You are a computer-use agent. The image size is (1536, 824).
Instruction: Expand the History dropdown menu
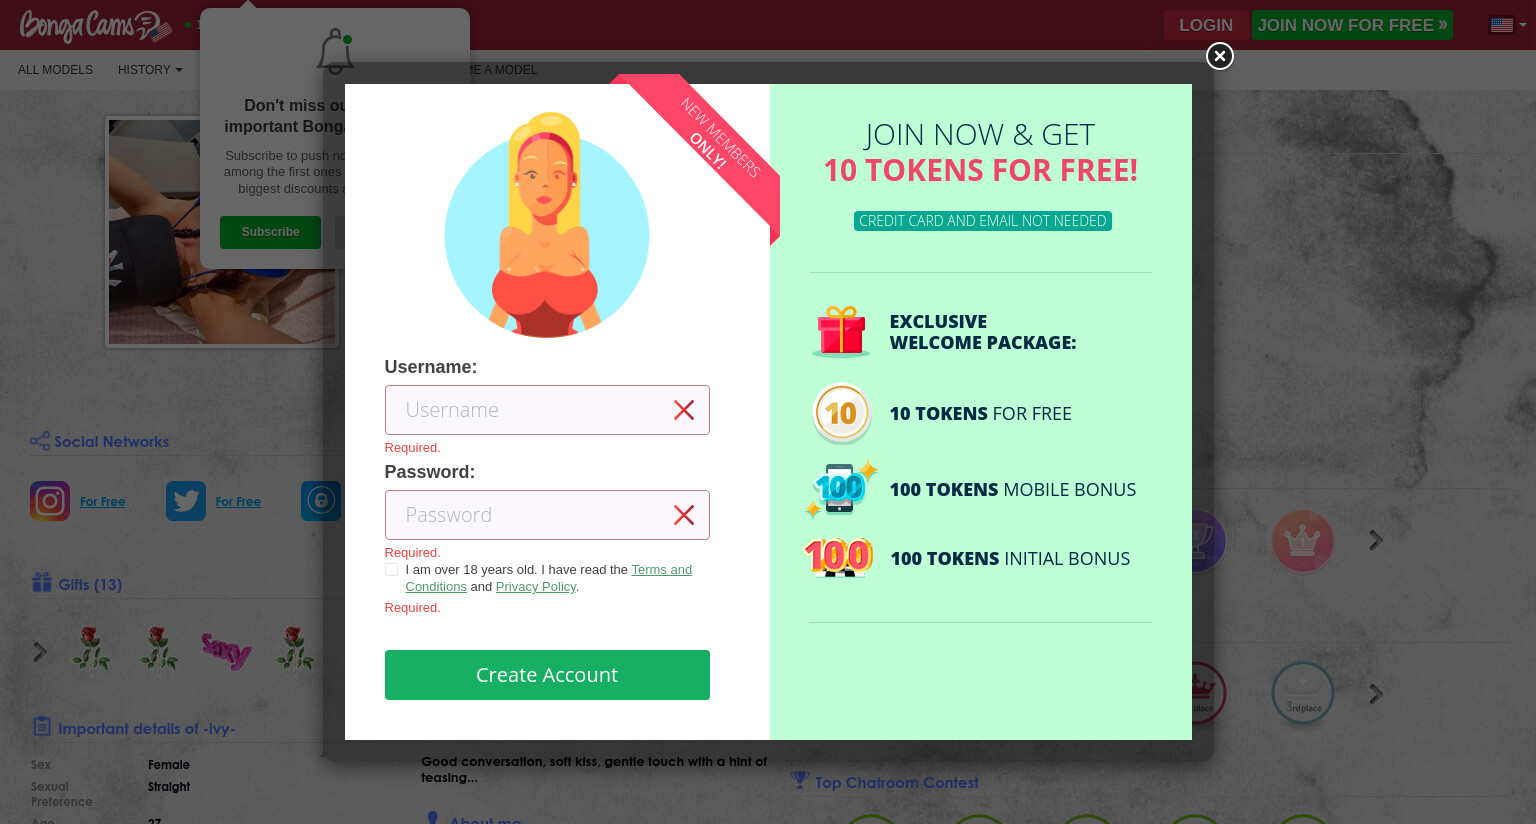[x=150, y=70]
